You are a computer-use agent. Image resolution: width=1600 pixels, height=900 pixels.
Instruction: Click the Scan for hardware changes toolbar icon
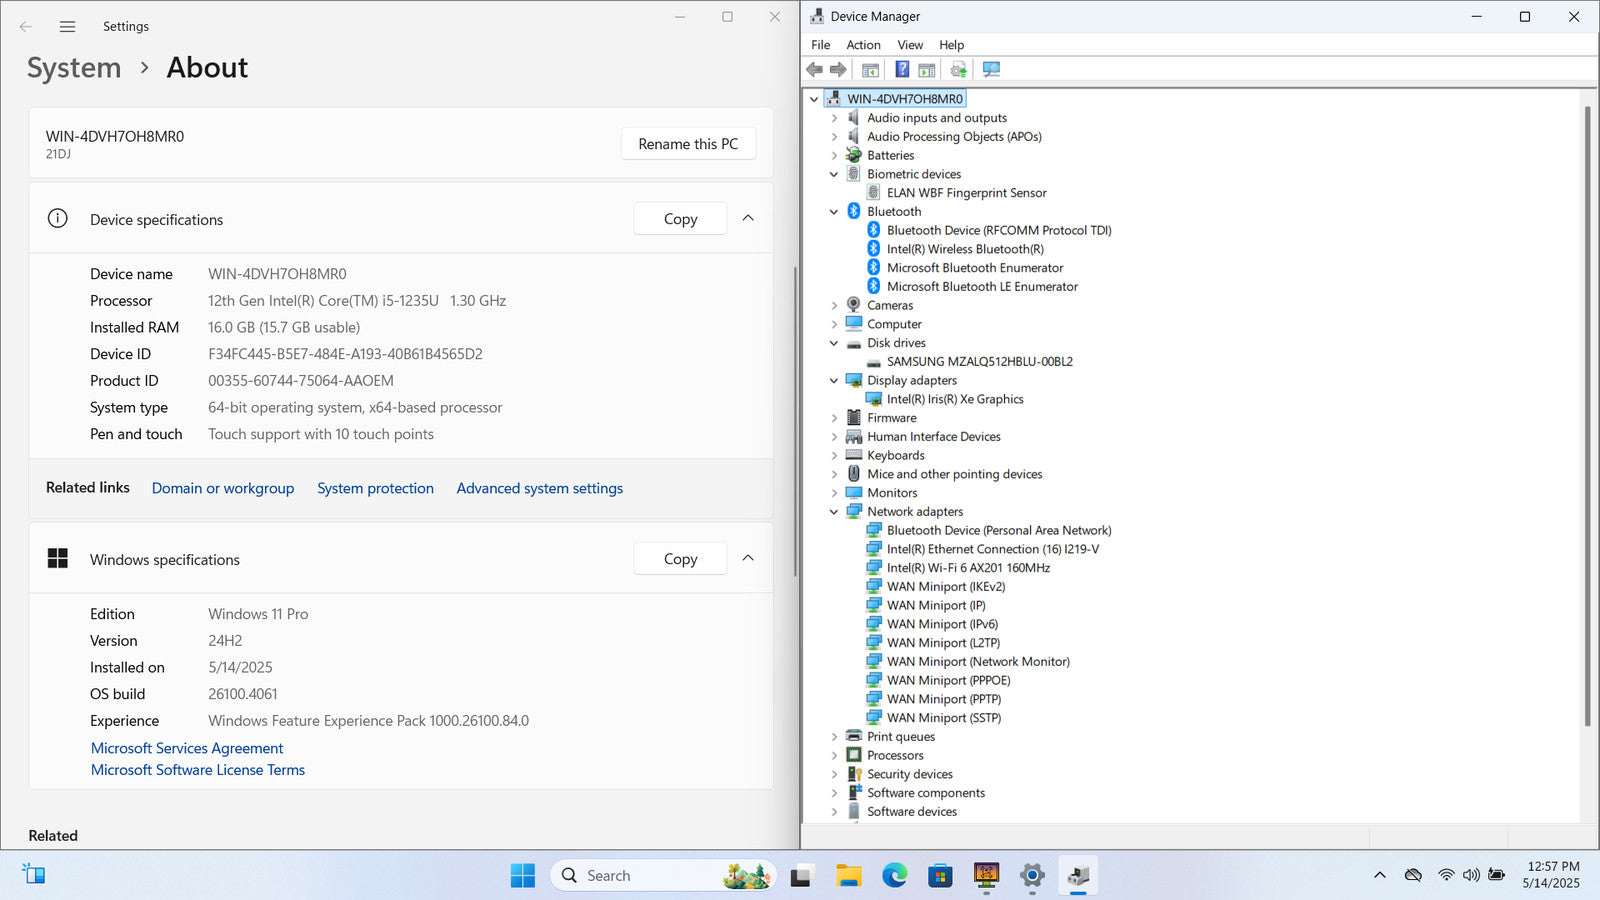coord(991,69)
